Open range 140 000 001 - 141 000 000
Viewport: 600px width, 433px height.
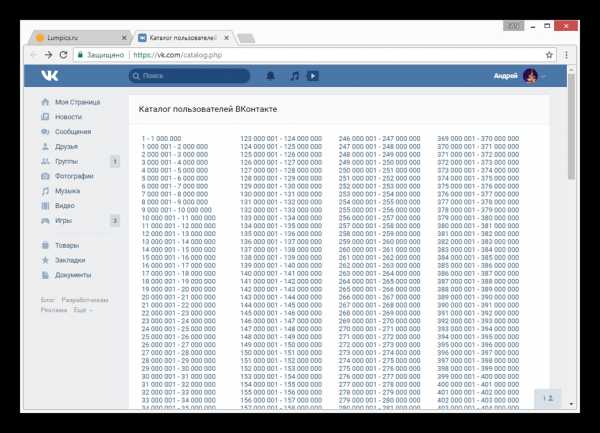(x=281, y=273)
